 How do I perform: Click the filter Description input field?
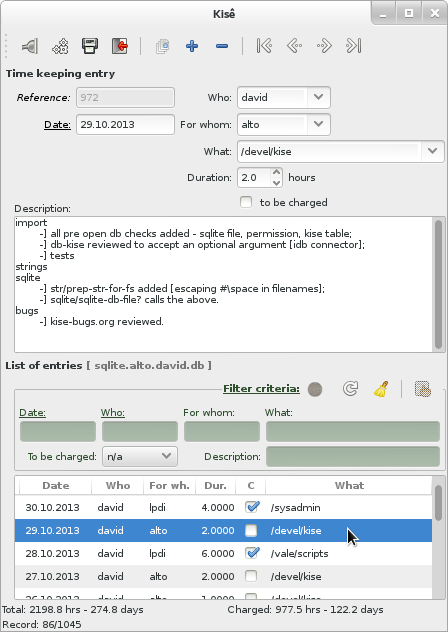(x=353, y=456)
